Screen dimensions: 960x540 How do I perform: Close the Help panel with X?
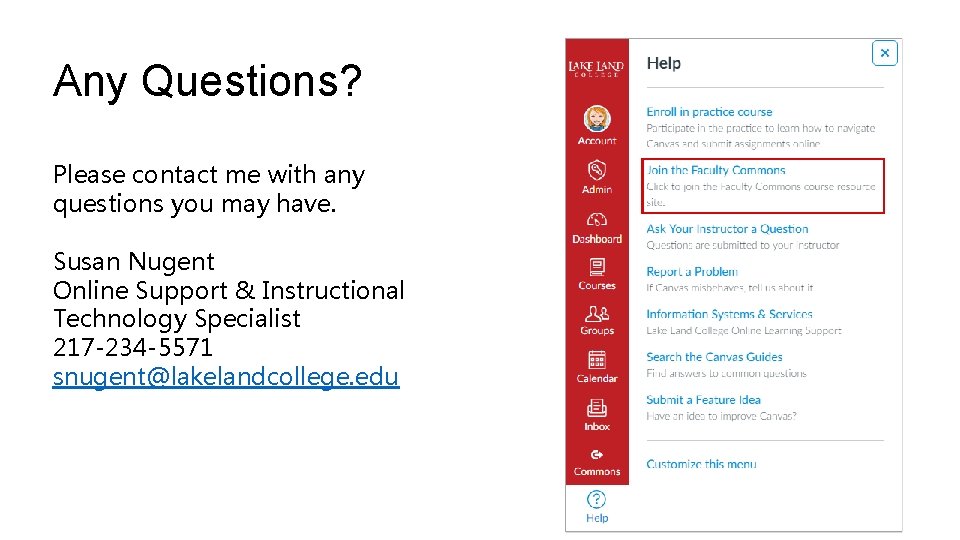point(884,53)
